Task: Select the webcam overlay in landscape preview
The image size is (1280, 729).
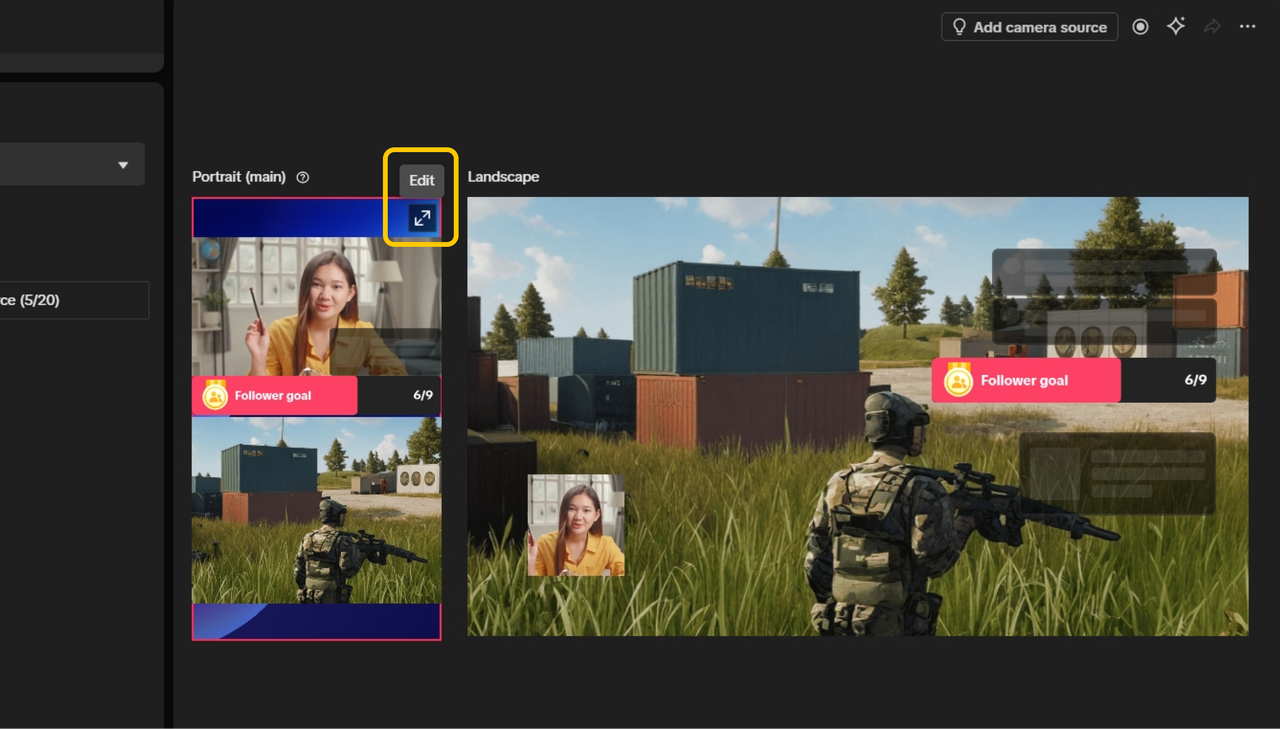Action: [x=576, y=525]
